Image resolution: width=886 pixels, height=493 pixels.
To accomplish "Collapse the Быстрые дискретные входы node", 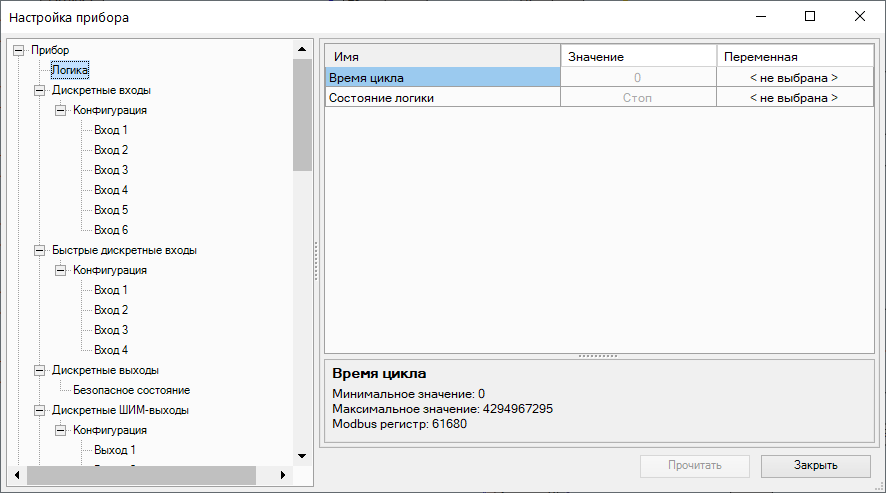I will tap(39, 250).
